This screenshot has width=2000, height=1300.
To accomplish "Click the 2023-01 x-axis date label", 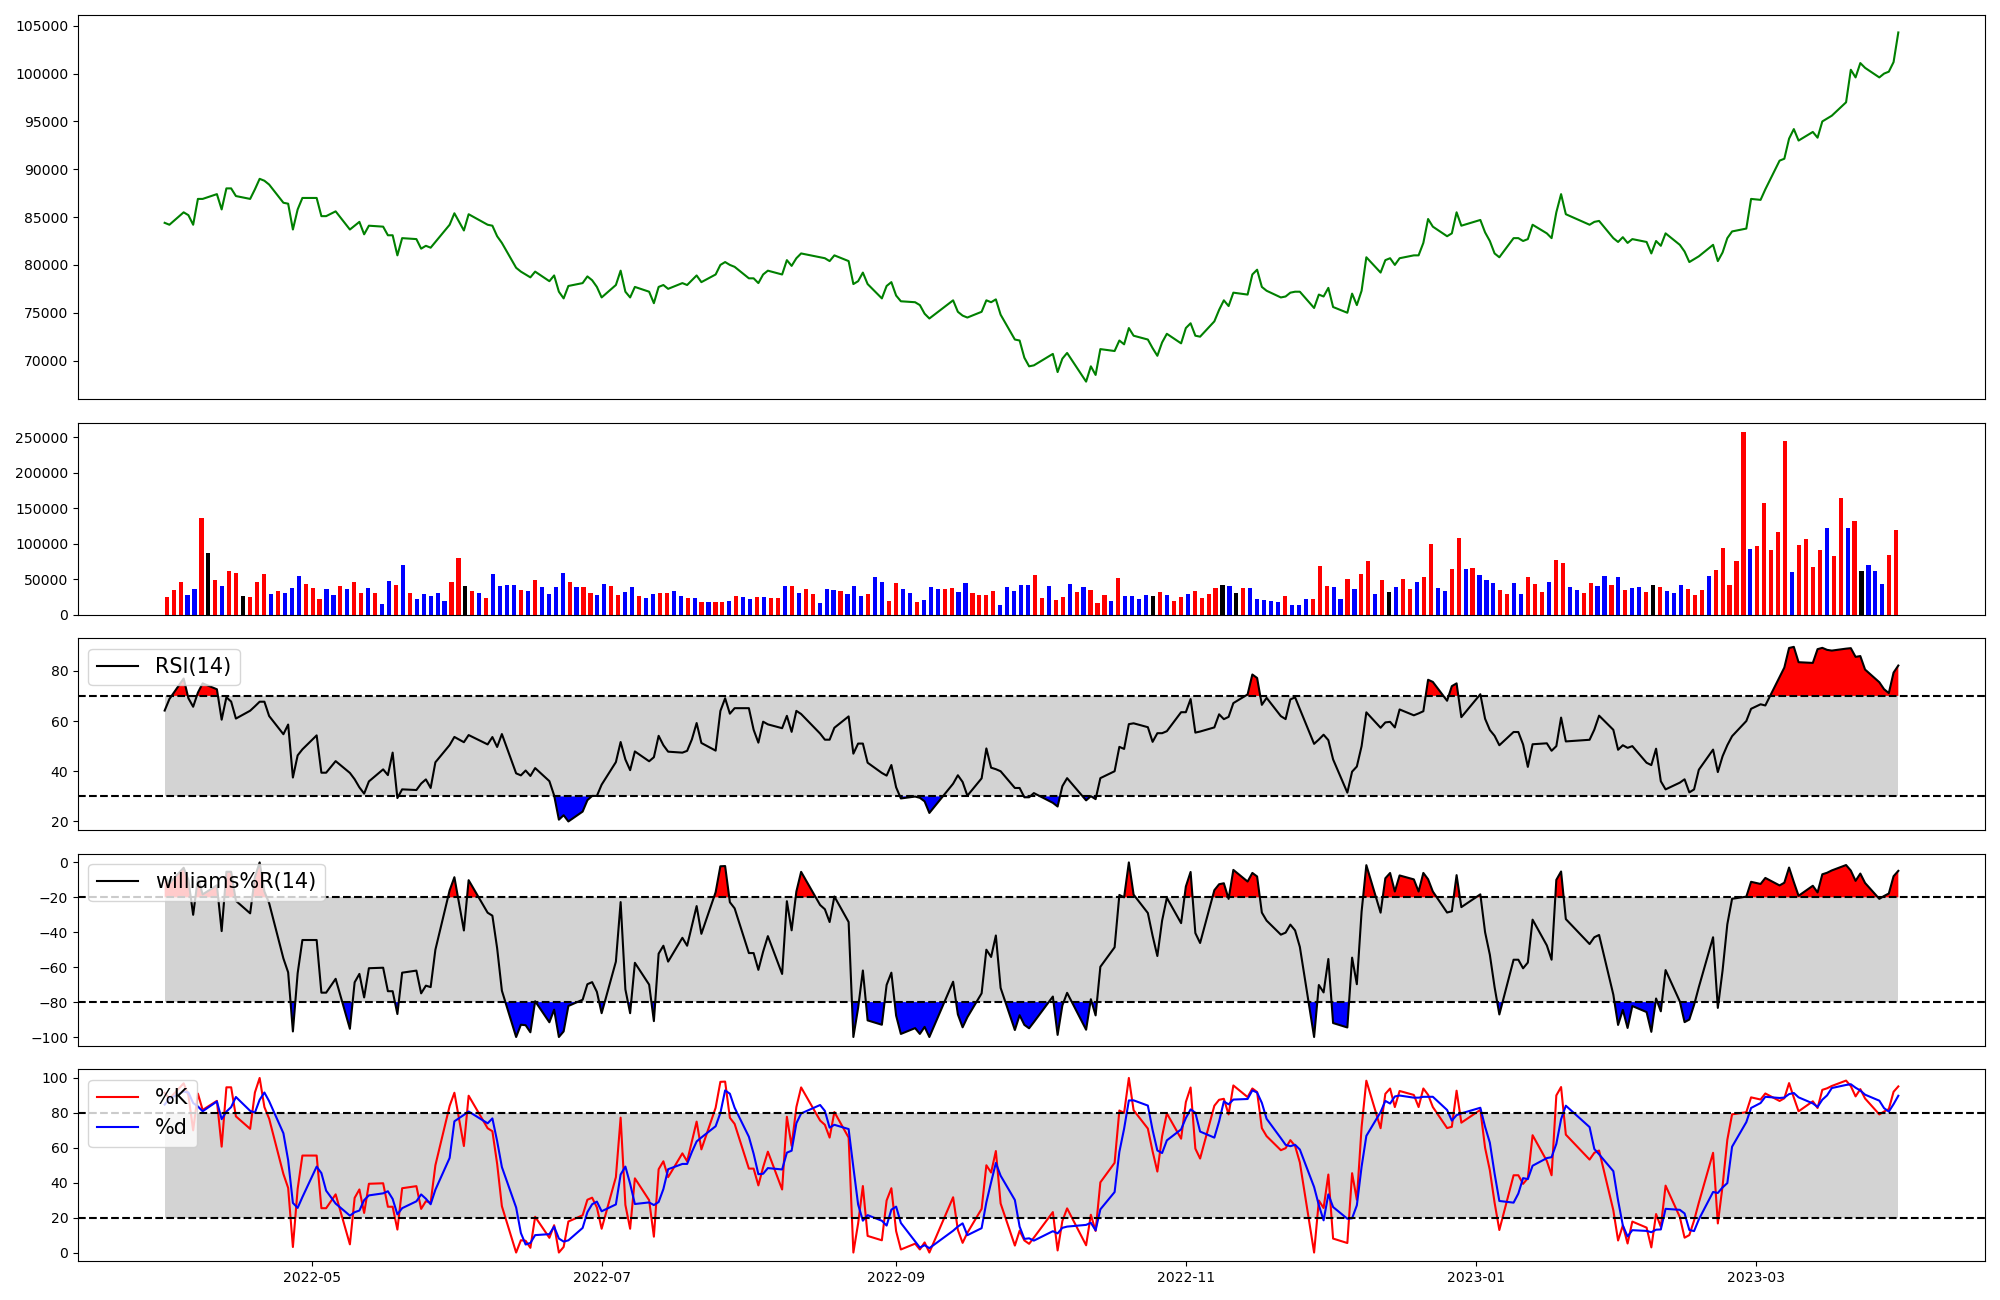I will click(x=1476, y=1277).
